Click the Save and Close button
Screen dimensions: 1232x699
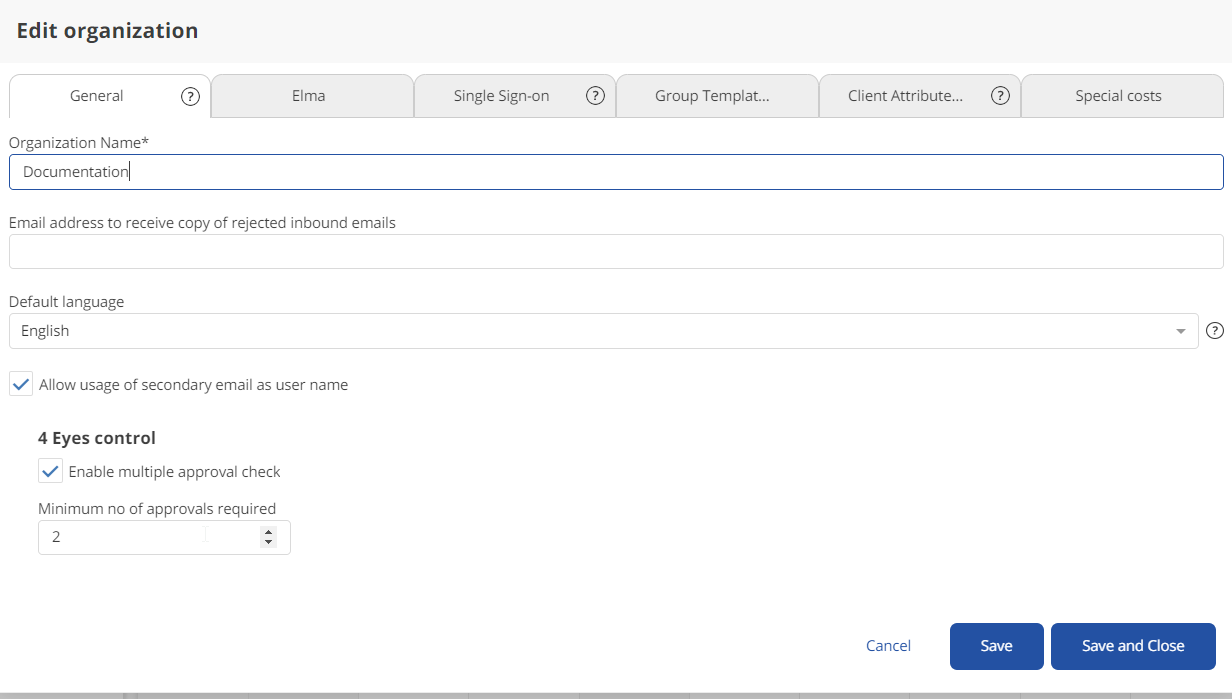coord(1133,646)
